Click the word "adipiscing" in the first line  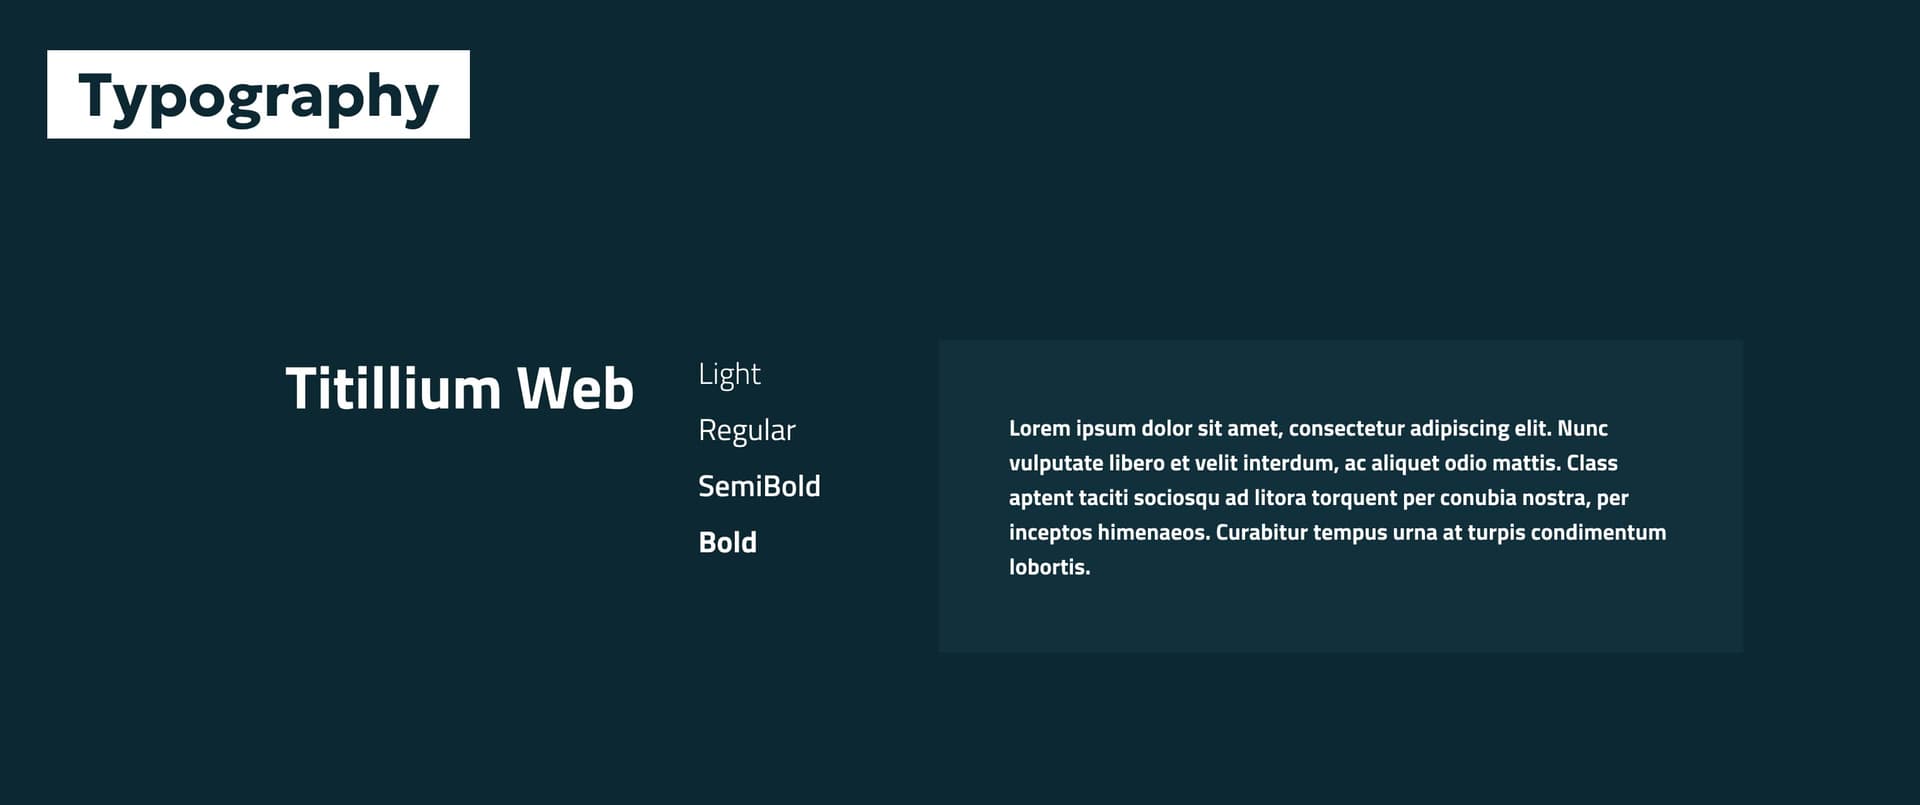click(x=1458, y=429)
